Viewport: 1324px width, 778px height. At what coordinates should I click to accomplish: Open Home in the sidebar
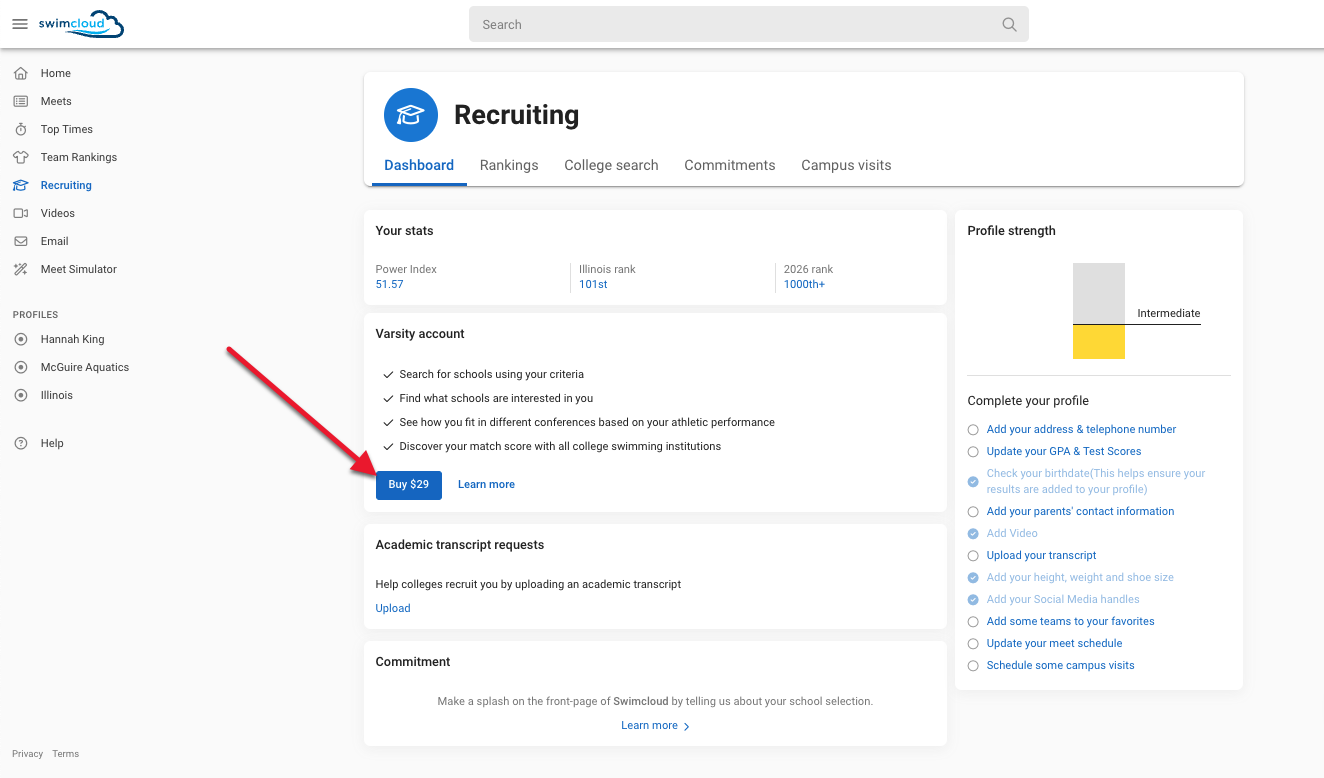click(56, 73)
